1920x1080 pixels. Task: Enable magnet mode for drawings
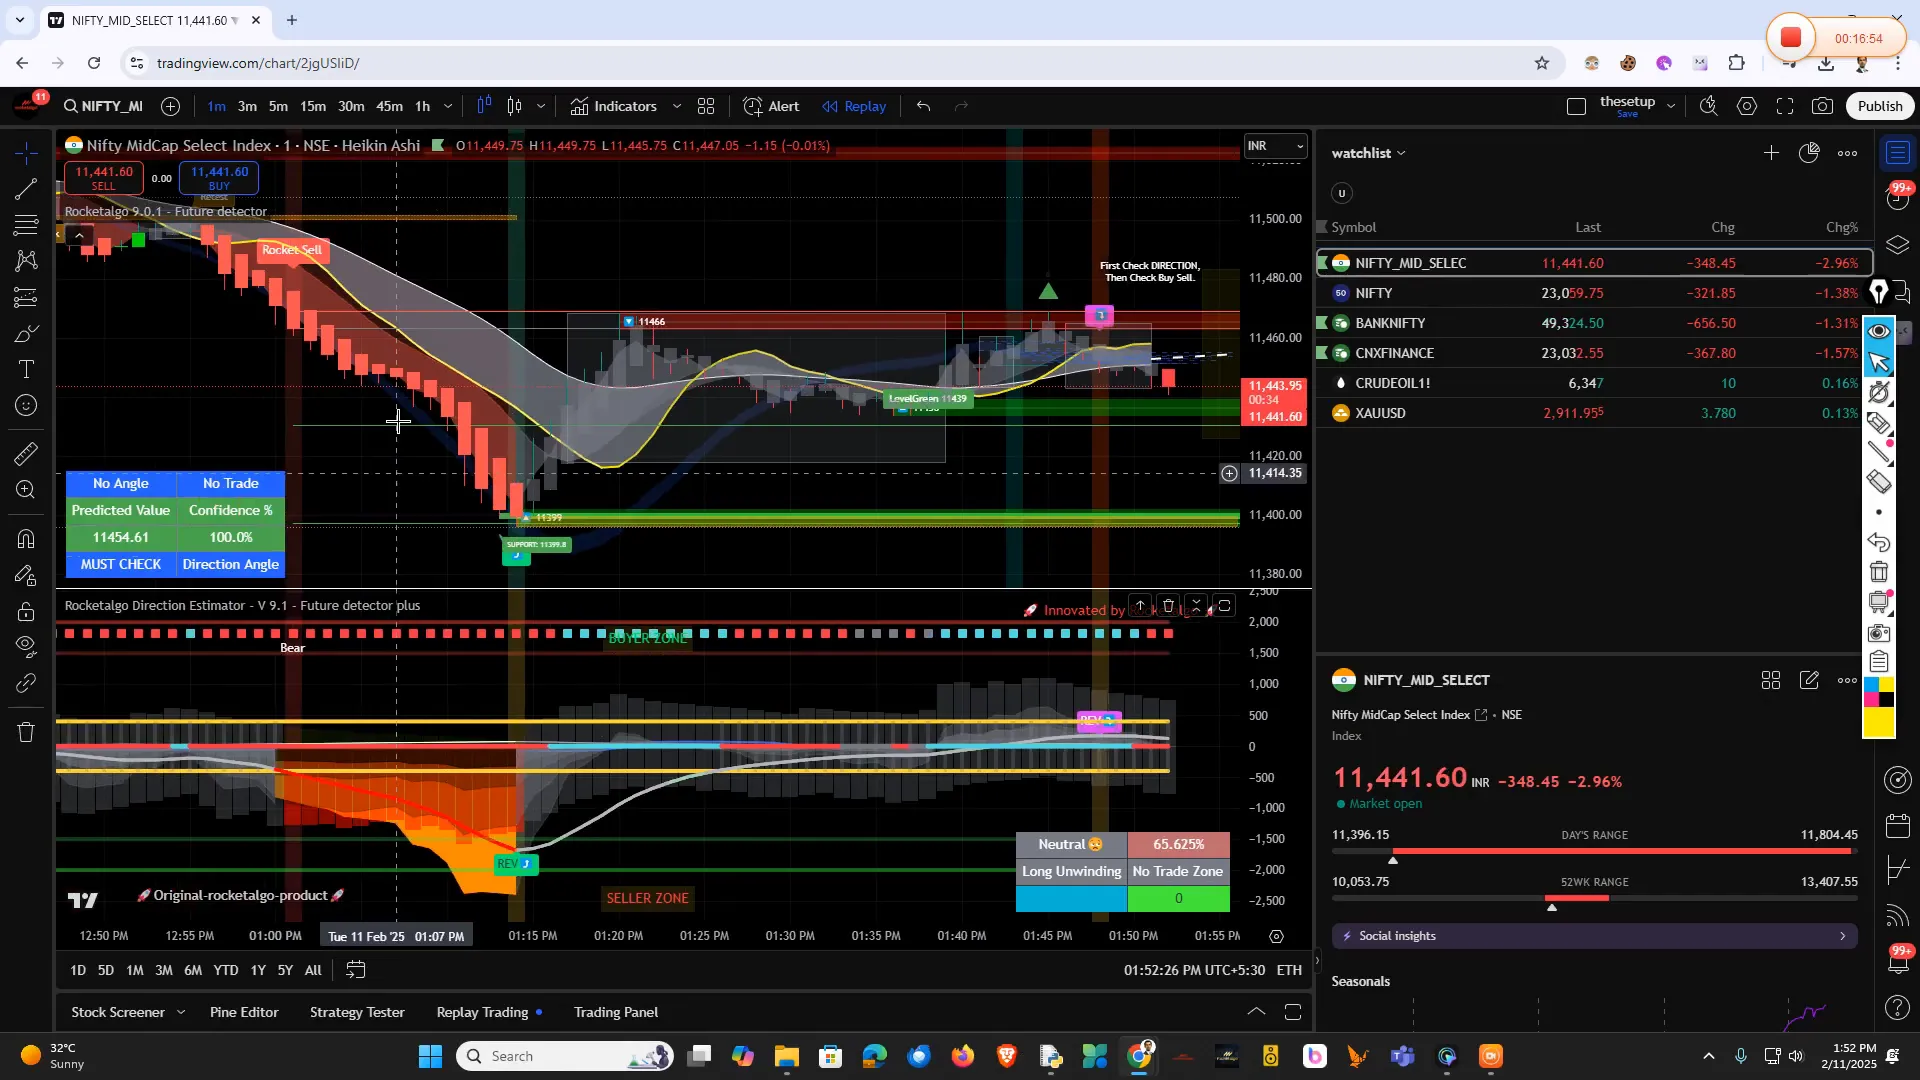pyautogui.click(x=25, y=540)
